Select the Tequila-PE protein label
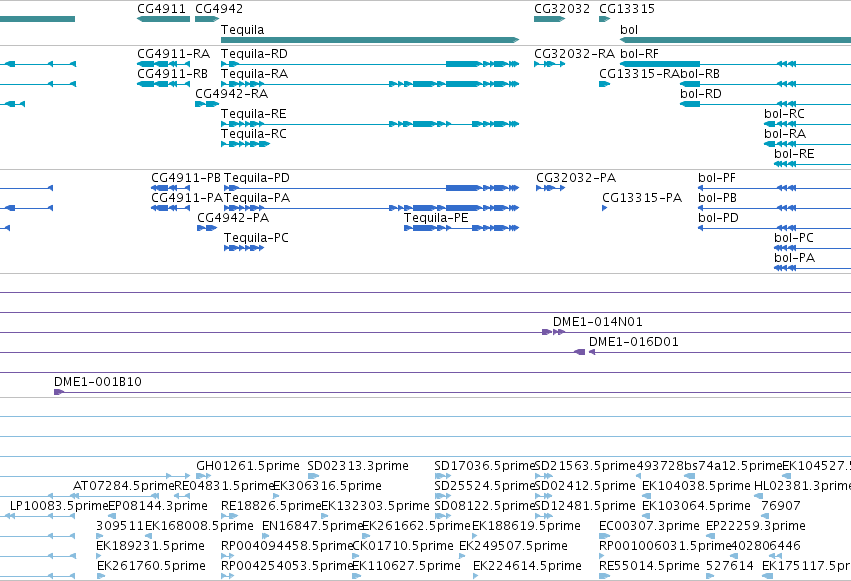The height and width of the screenshot is (581, 851). point(436,219)
